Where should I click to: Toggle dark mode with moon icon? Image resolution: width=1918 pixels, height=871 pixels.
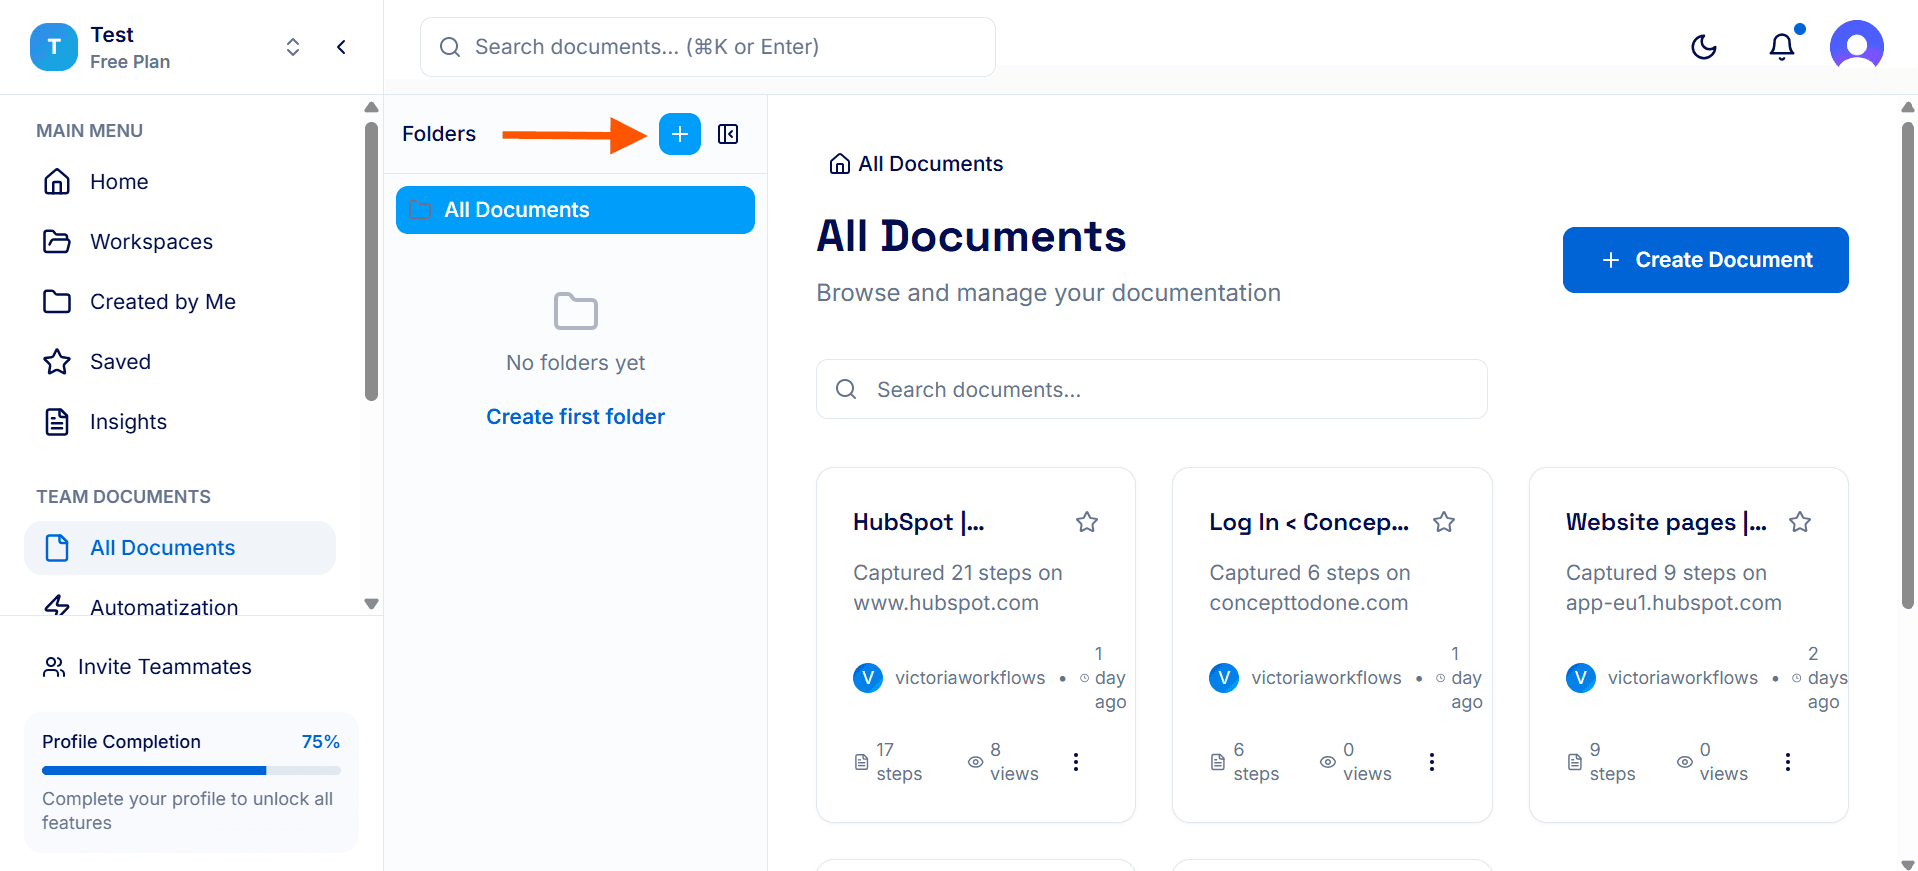[1704, 47]
